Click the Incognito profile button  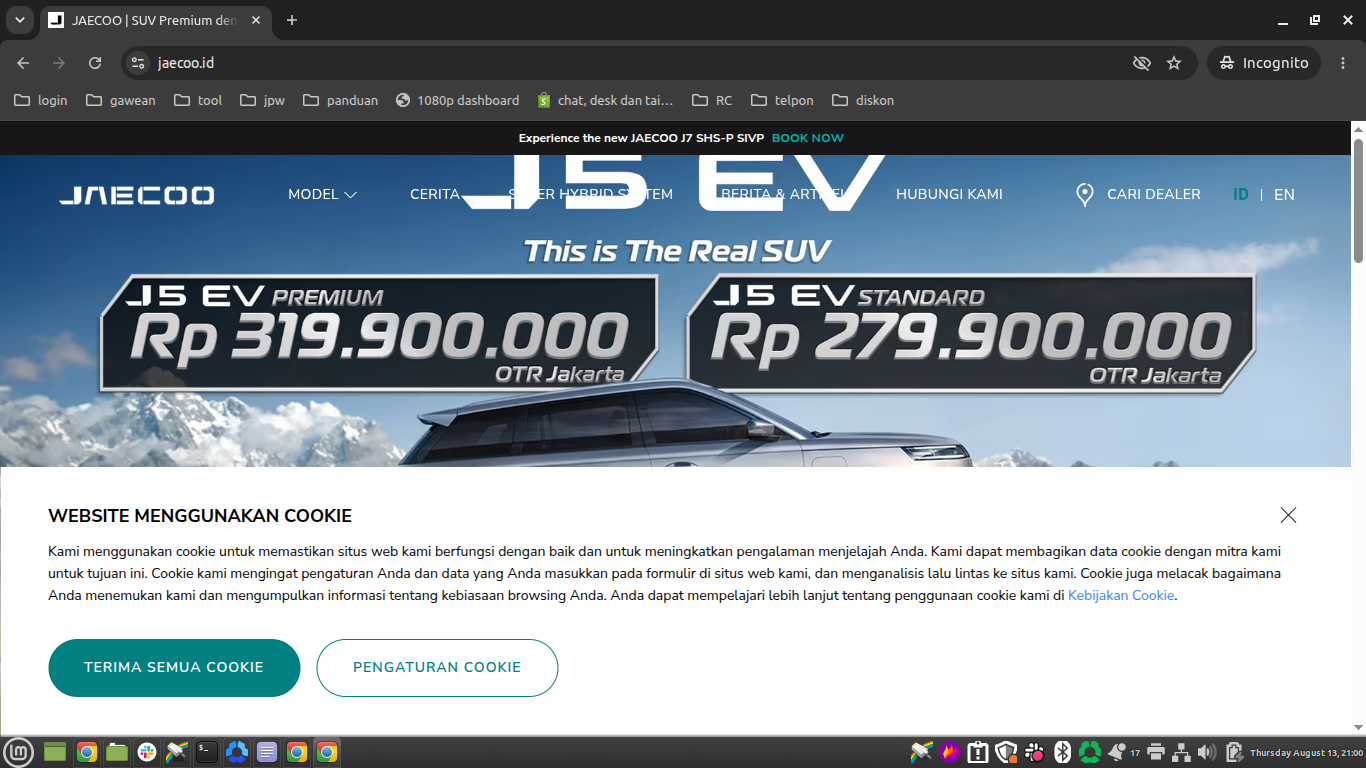point(1264,63)
